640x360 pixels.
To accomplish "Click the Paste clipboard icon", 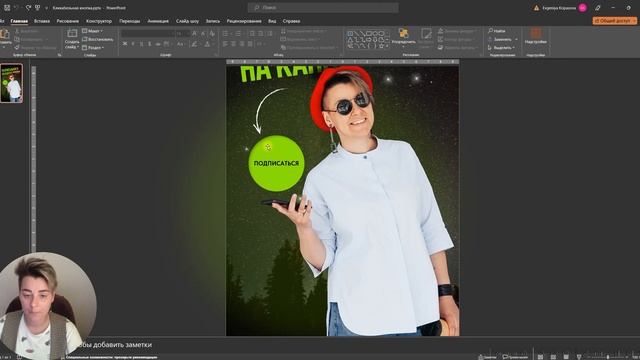I will click(5, 34).
